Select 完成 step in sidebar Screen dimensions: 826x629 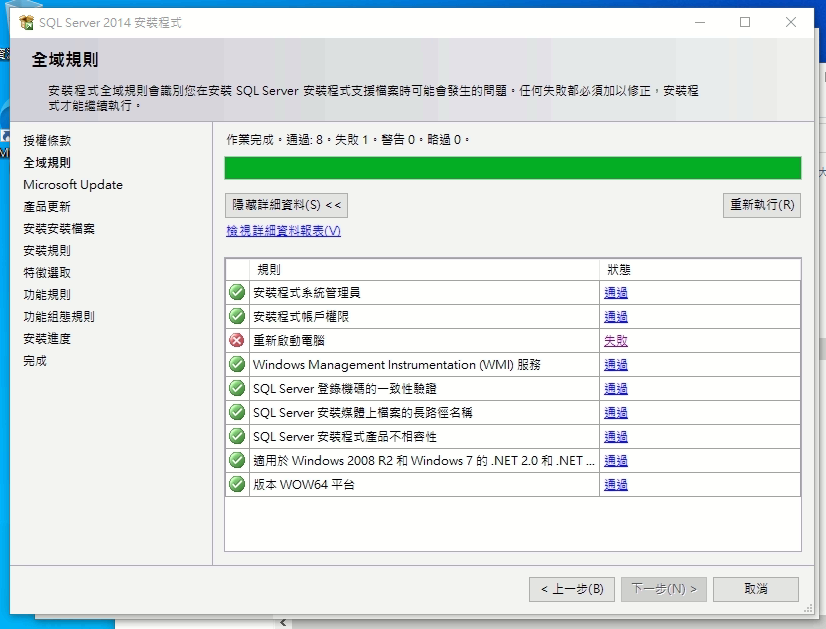coord(35,361)
